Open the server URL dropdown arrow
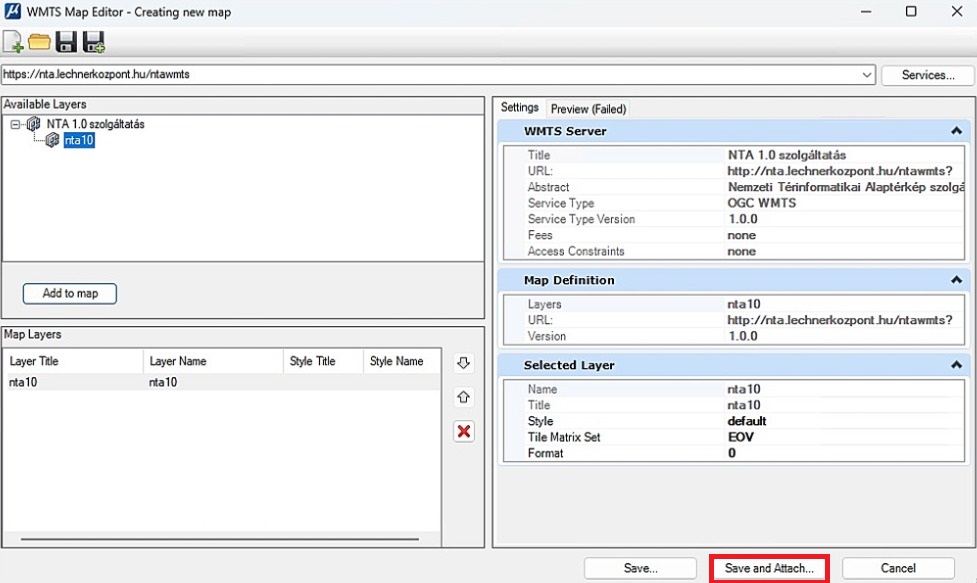 coord(867,75)
